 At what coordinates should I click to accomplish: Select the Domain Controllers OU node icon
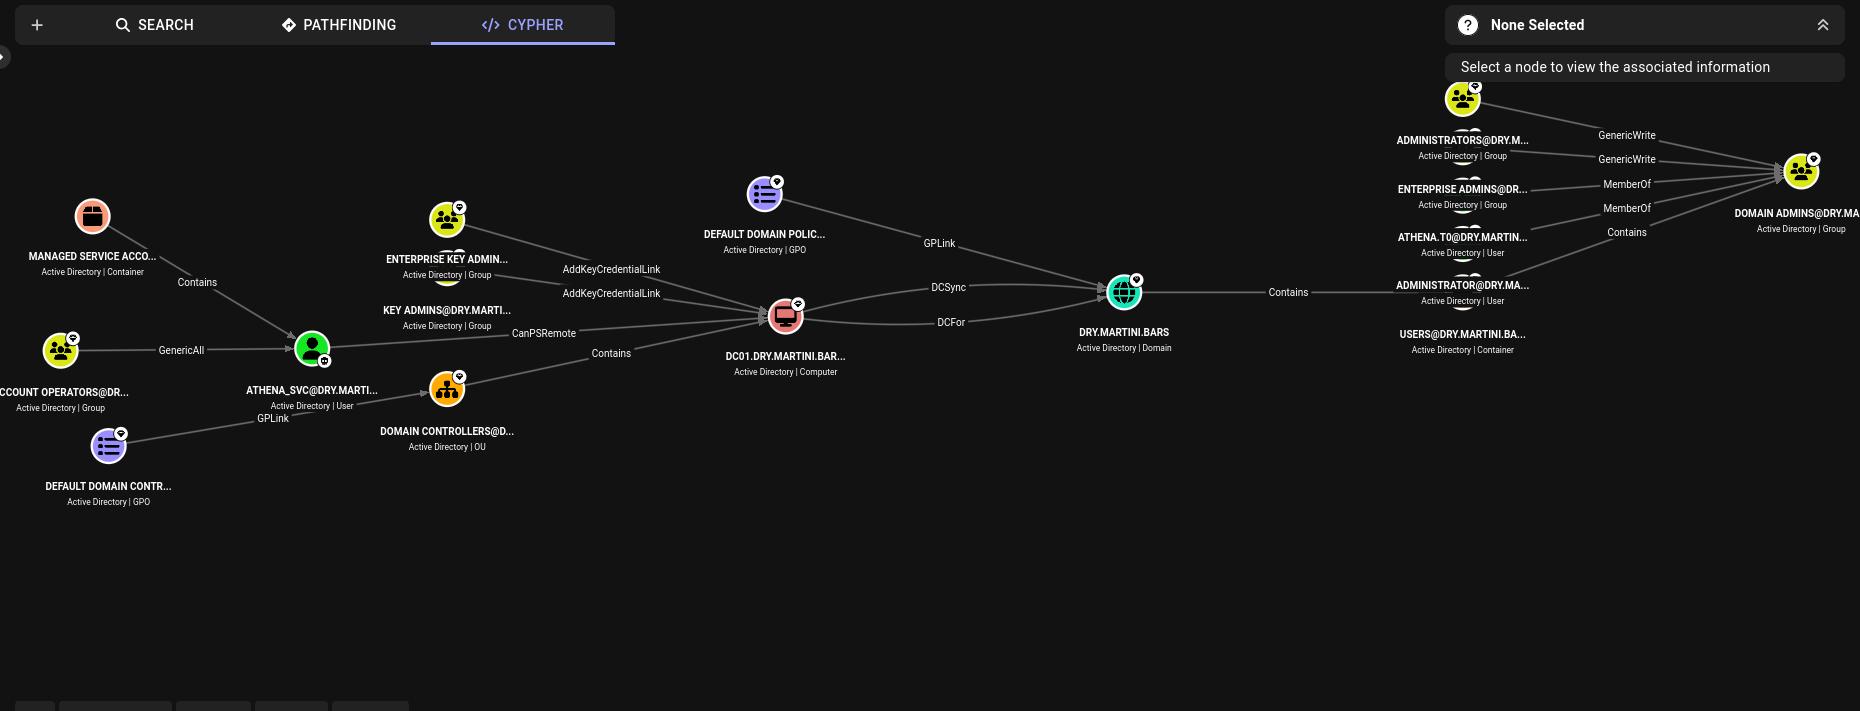(x=447, y=389)
